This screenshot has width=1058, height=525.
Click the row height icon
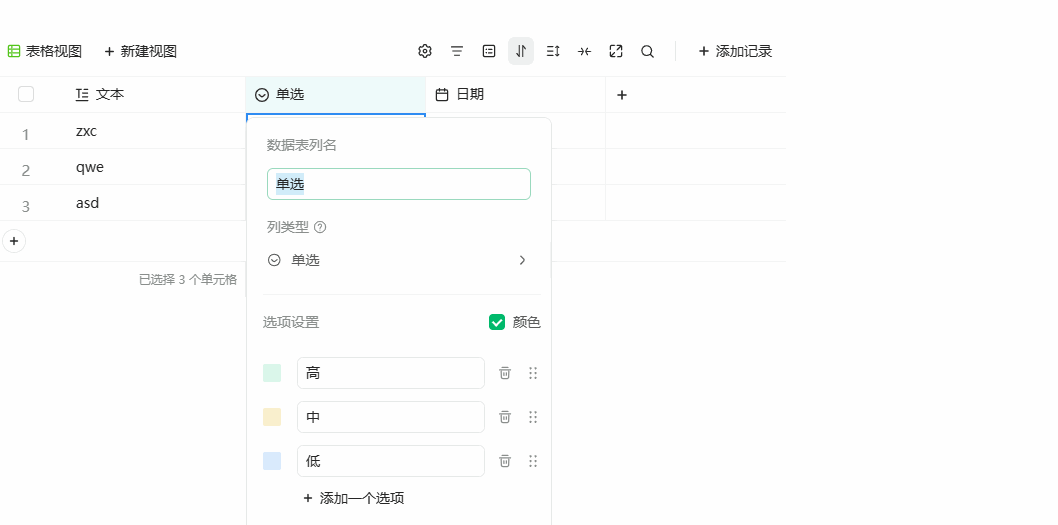pyautogui.click(x=553, y=51)
